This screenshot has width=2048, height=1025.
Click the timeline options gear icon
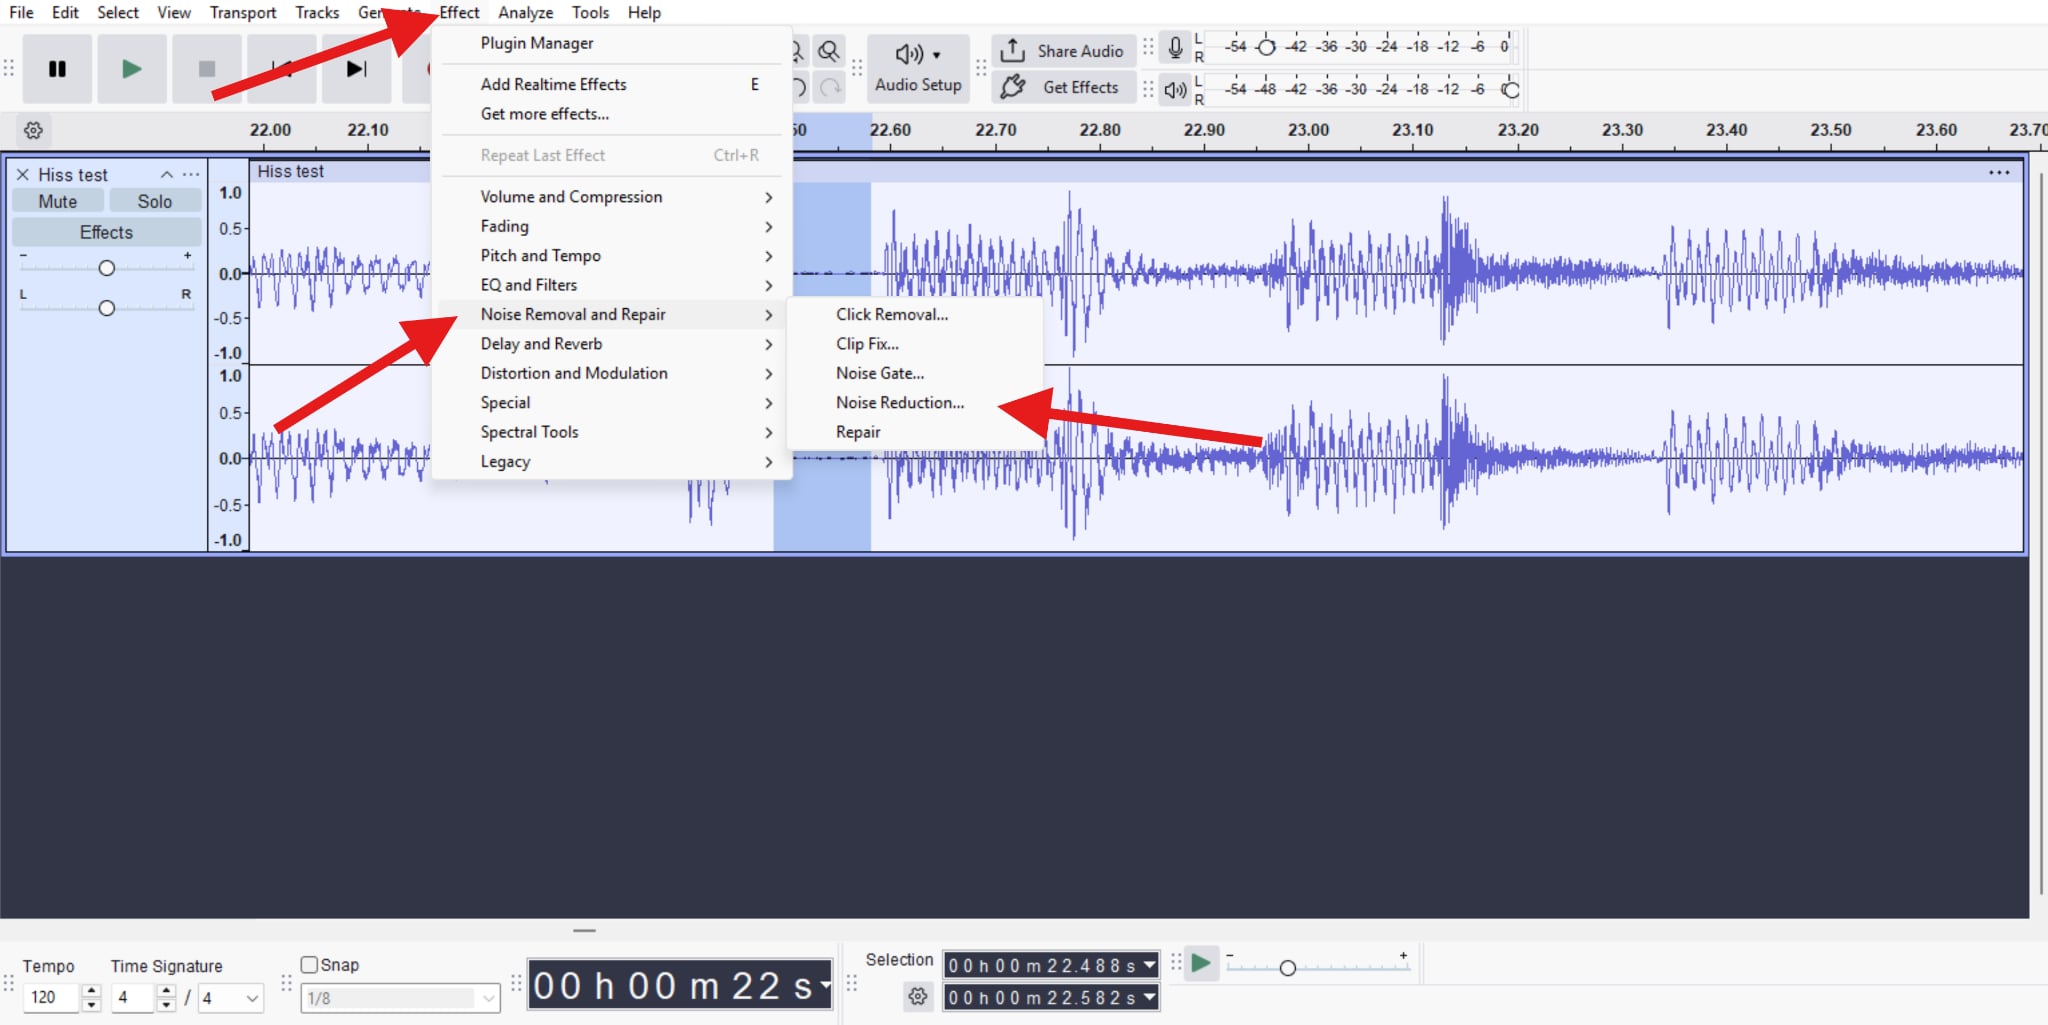coord(33,130)
